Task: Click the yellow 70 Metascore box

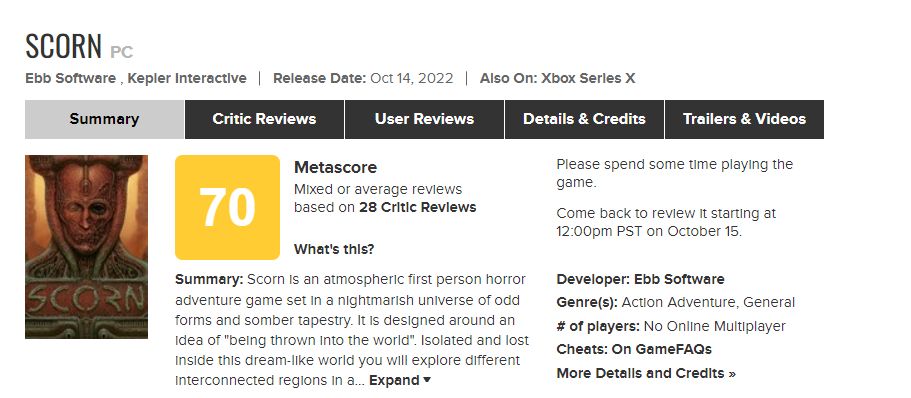Action: [227, 207]
